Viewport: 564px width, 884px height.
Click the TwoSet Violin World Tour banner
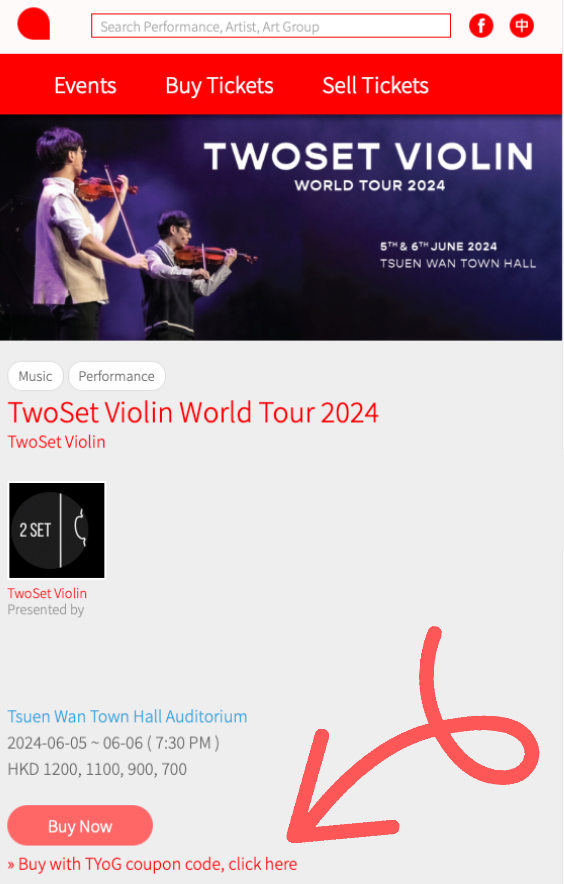281,228
